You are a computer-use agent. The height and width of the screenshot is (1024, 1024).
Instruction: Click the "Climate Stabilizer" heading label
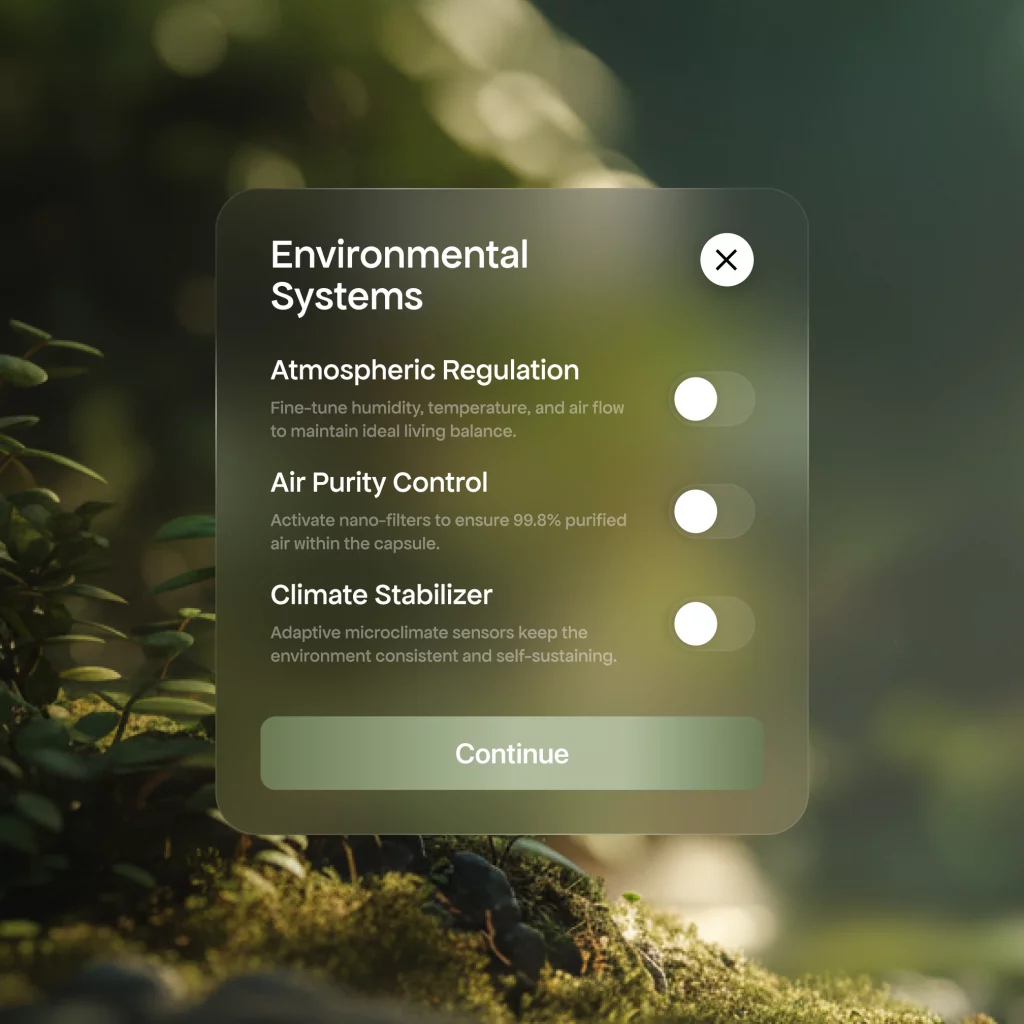point(381,594)
